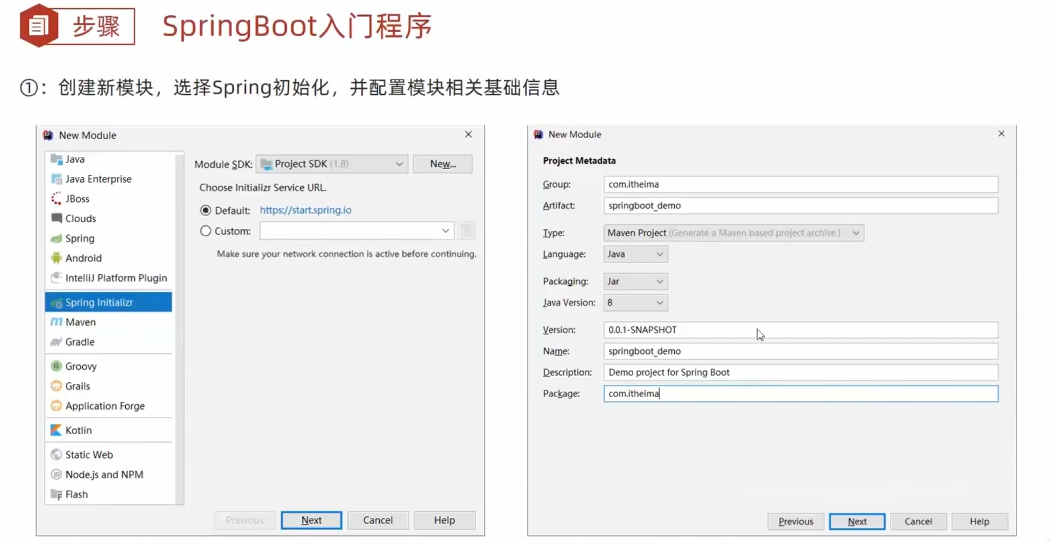Click the Grails icon

(x=56, y=386)
